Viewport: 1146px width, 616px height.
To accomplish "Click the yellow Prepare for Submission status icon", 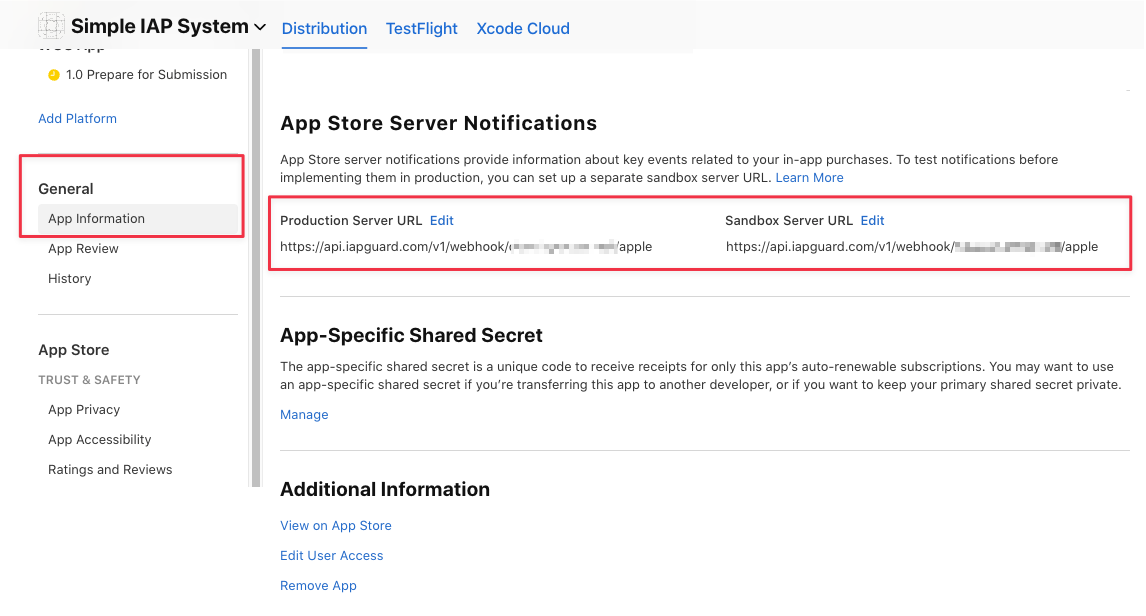I will (x=54, y=75).
